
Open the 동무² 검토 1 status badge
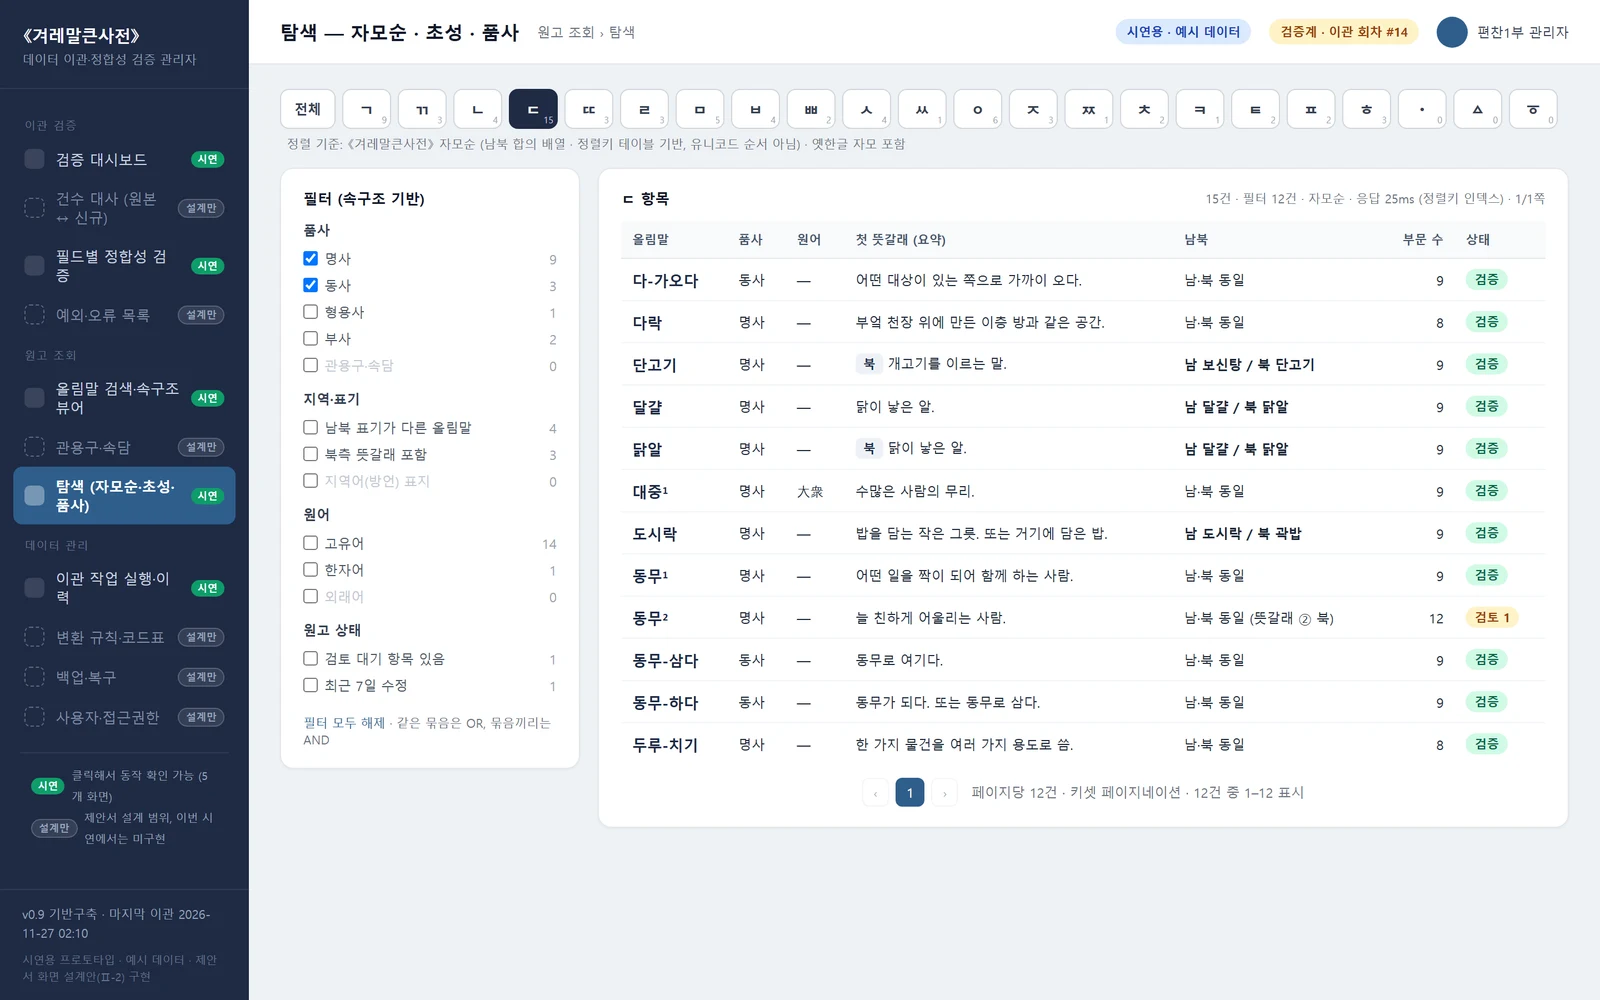(1492, 618)
